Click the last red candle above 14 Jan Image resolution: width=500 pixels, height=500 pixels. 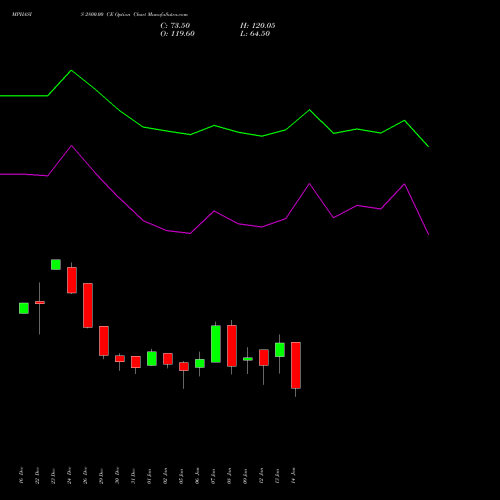(296, 365)
